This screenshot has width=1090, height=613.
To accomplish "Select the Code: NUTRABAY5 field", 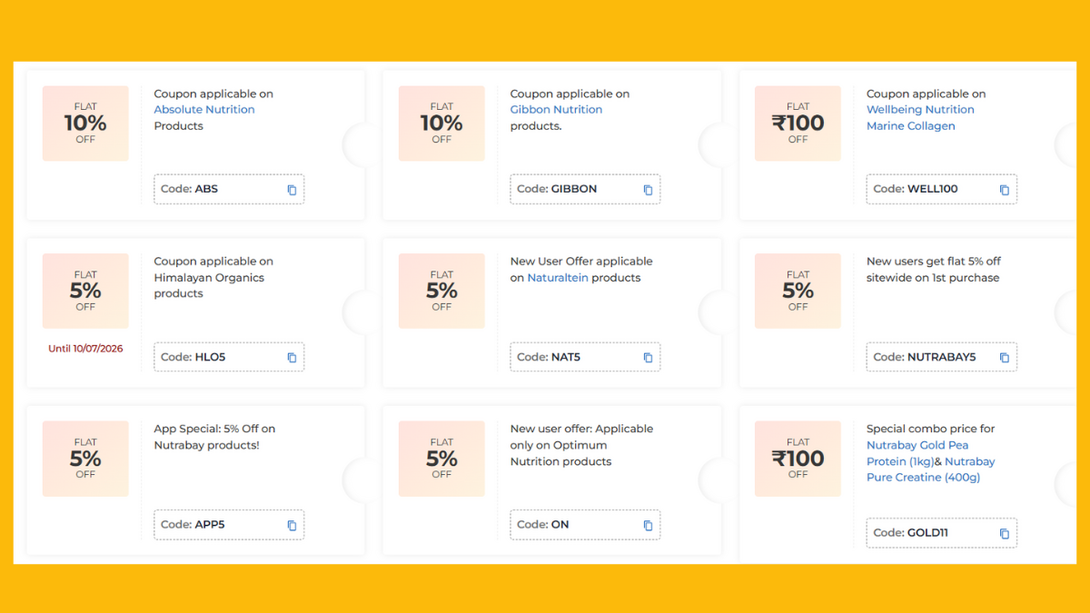I will [941, 357].
